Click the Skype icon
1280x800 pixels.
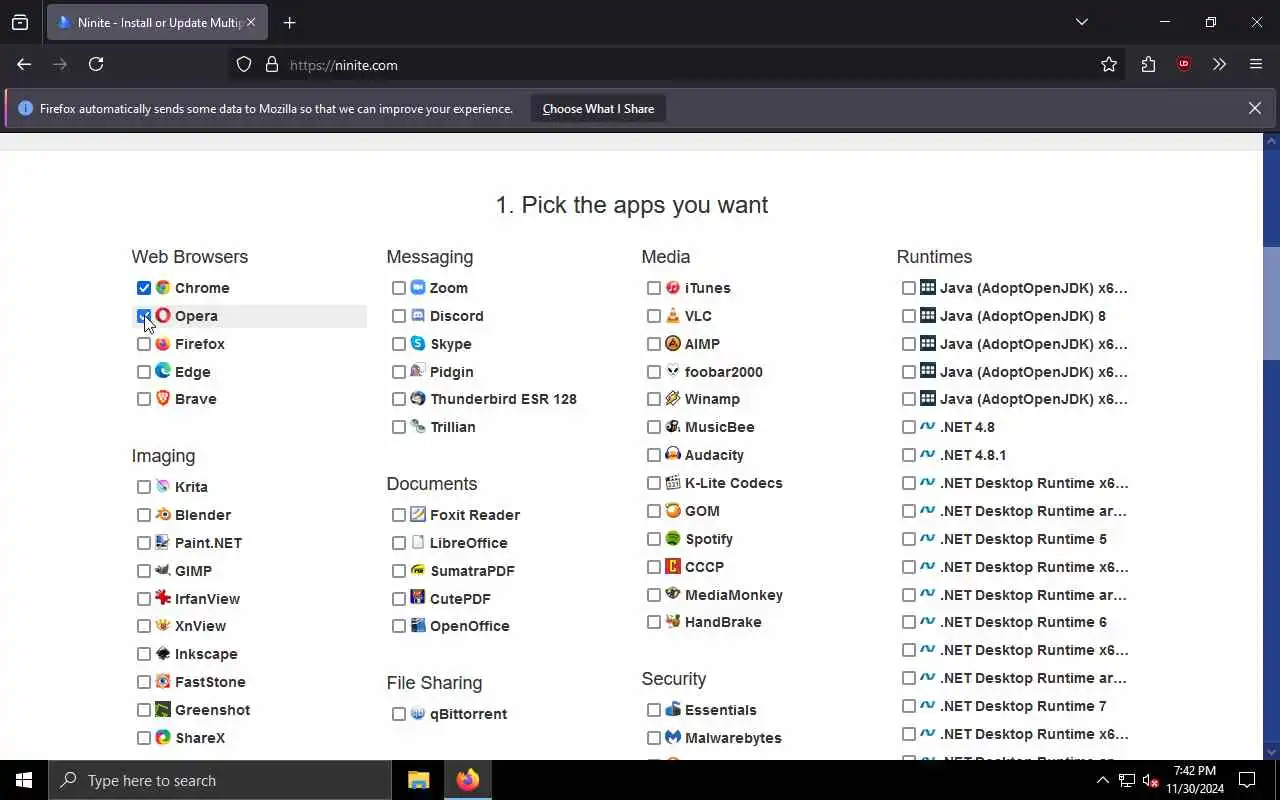pyautogui.click(x=418, y=344)
